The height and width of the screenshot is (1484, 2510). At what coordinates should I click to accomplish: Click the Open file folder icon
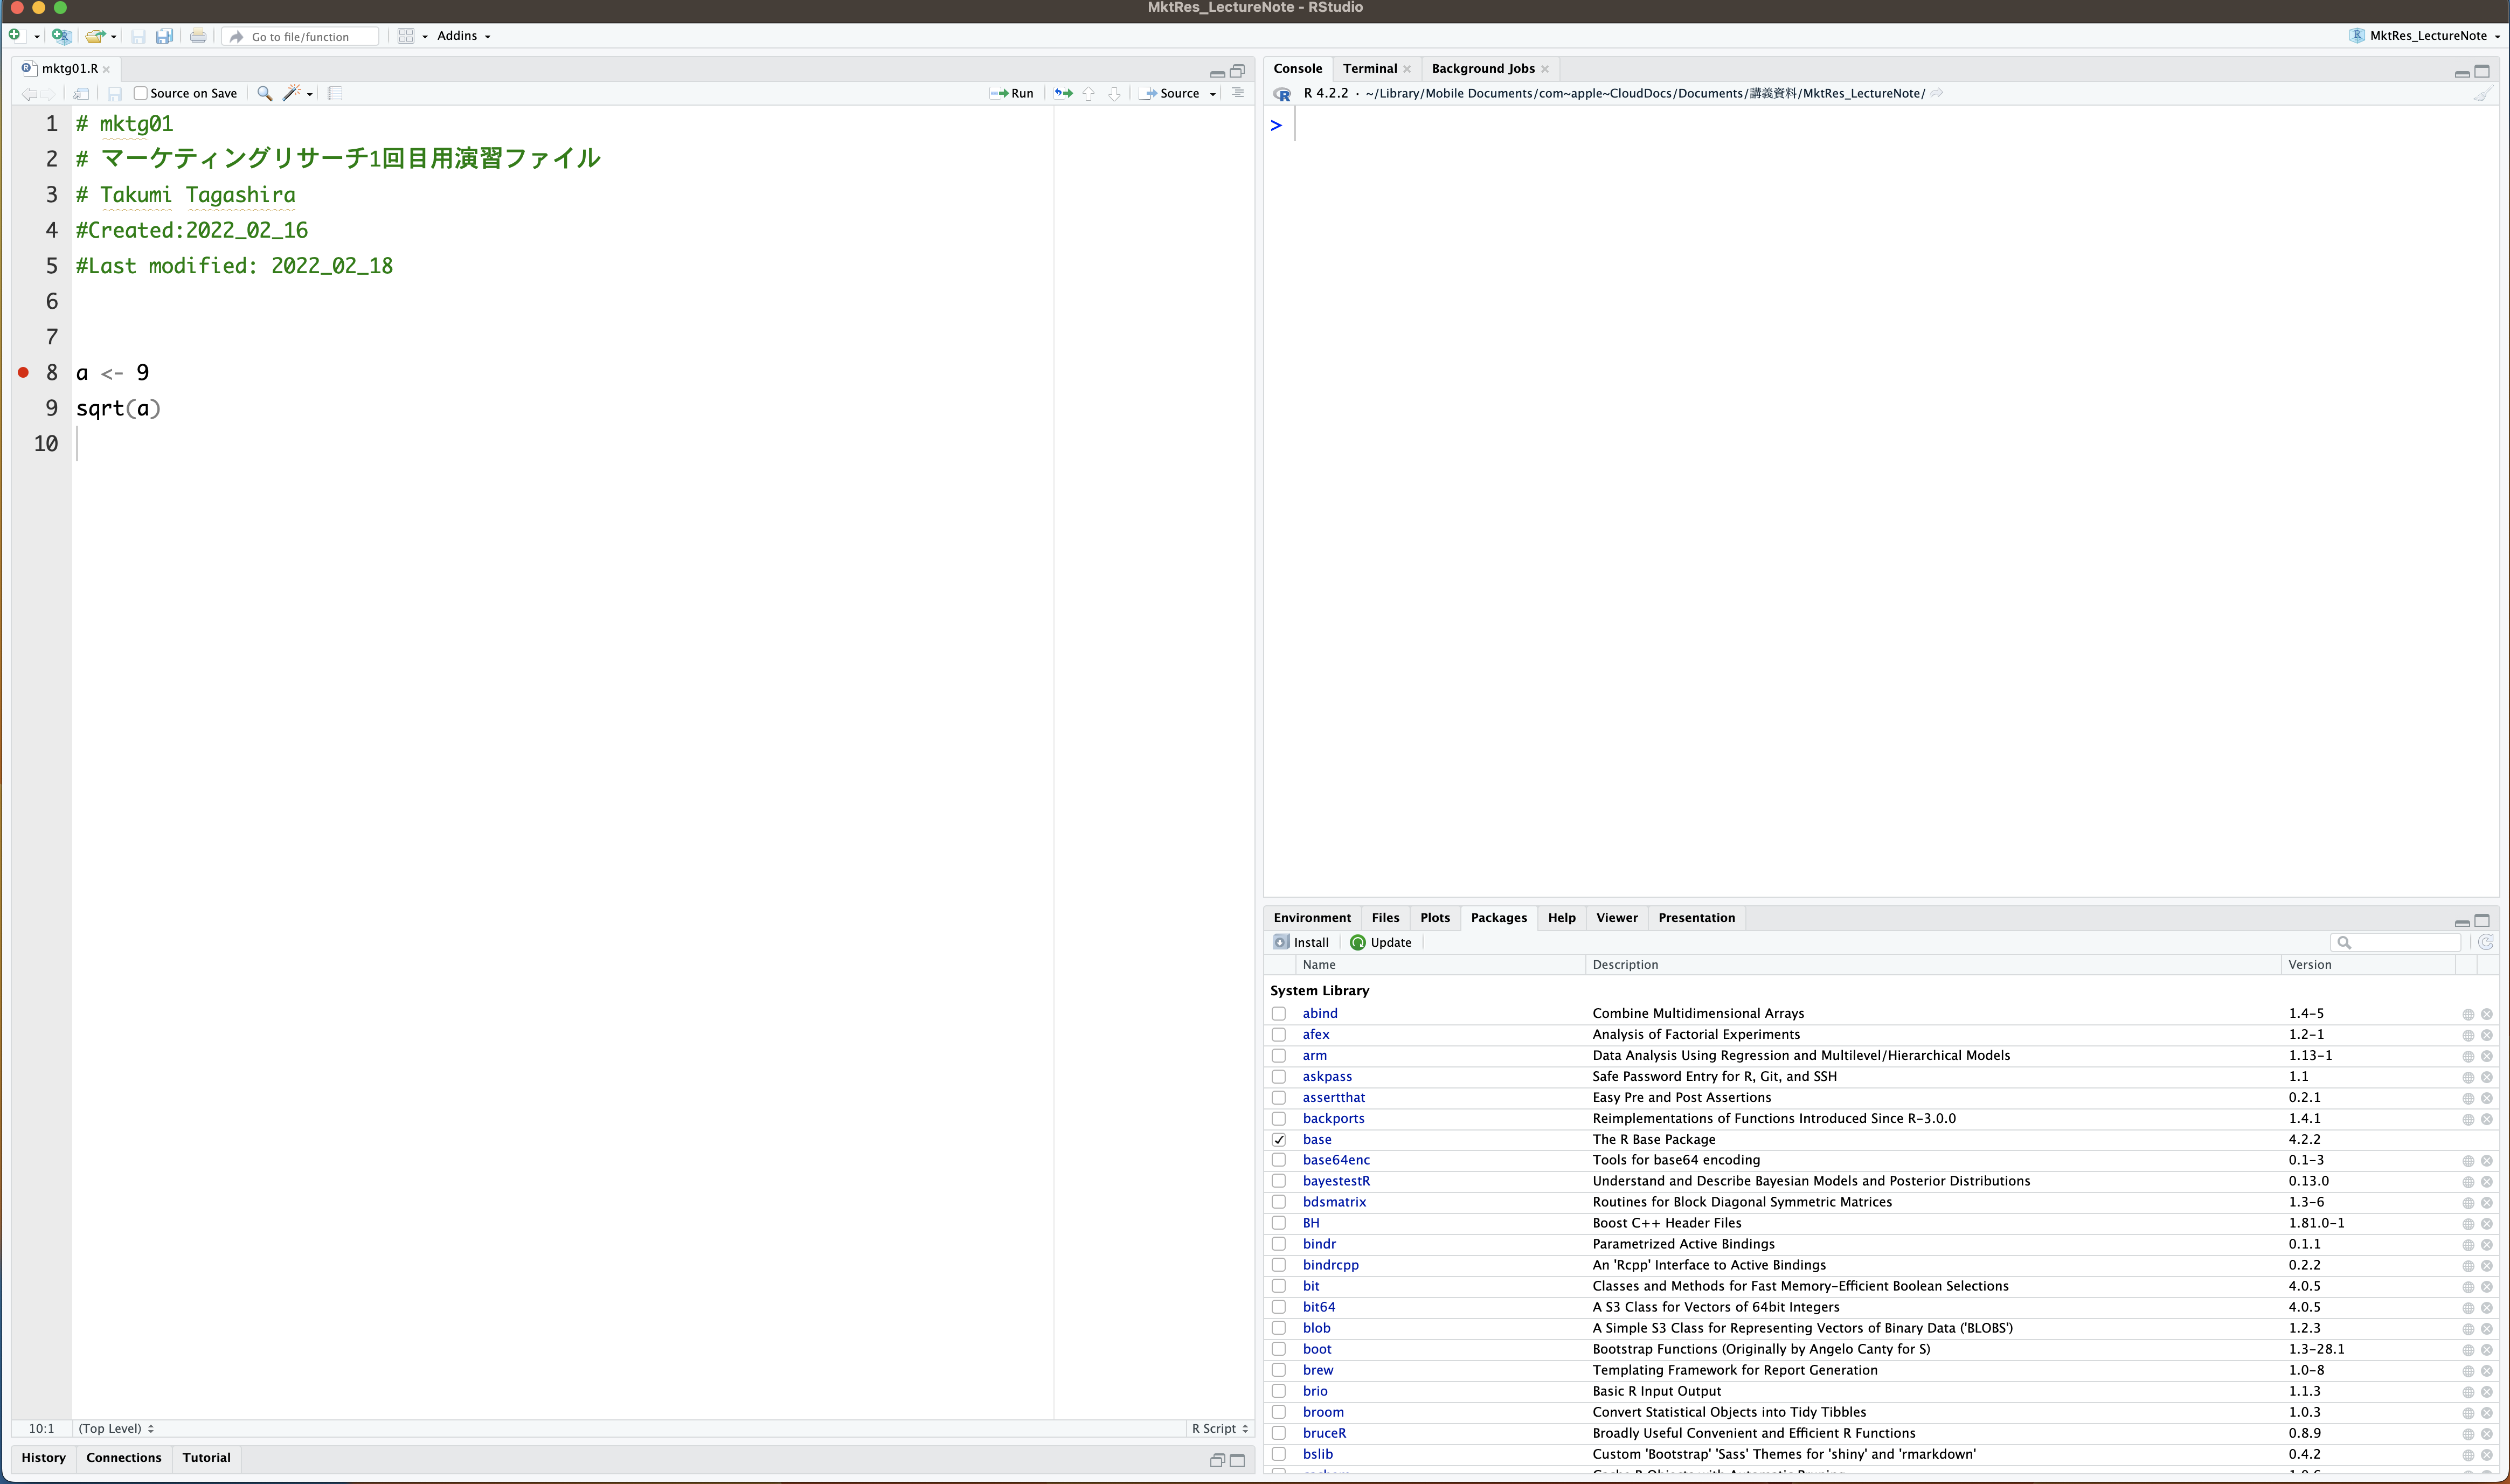click(94, 36)
